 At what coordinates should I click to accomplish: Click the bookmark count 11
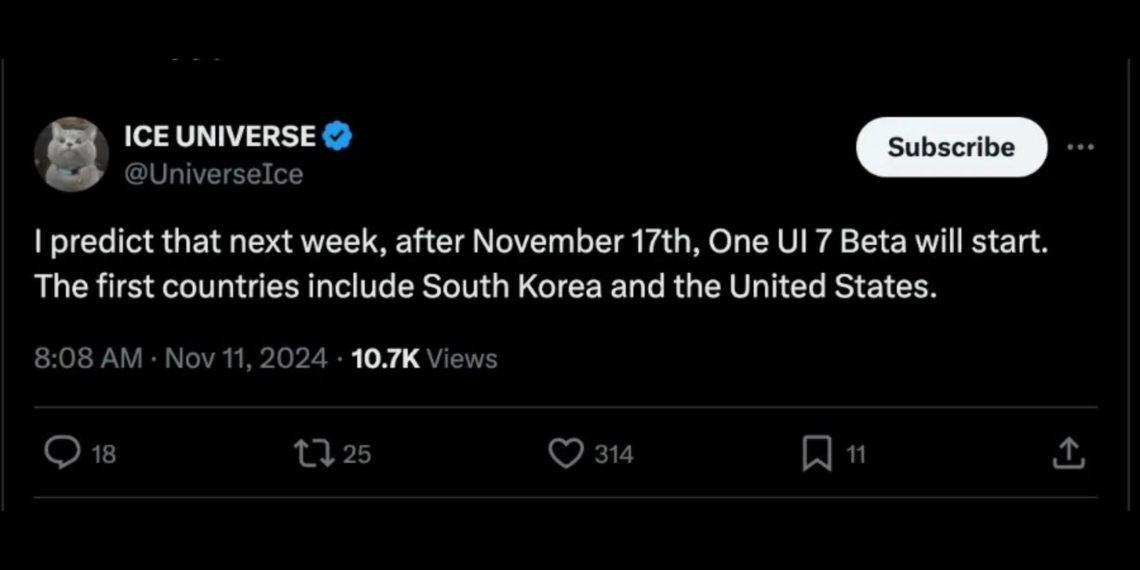(x=855, y=455)
